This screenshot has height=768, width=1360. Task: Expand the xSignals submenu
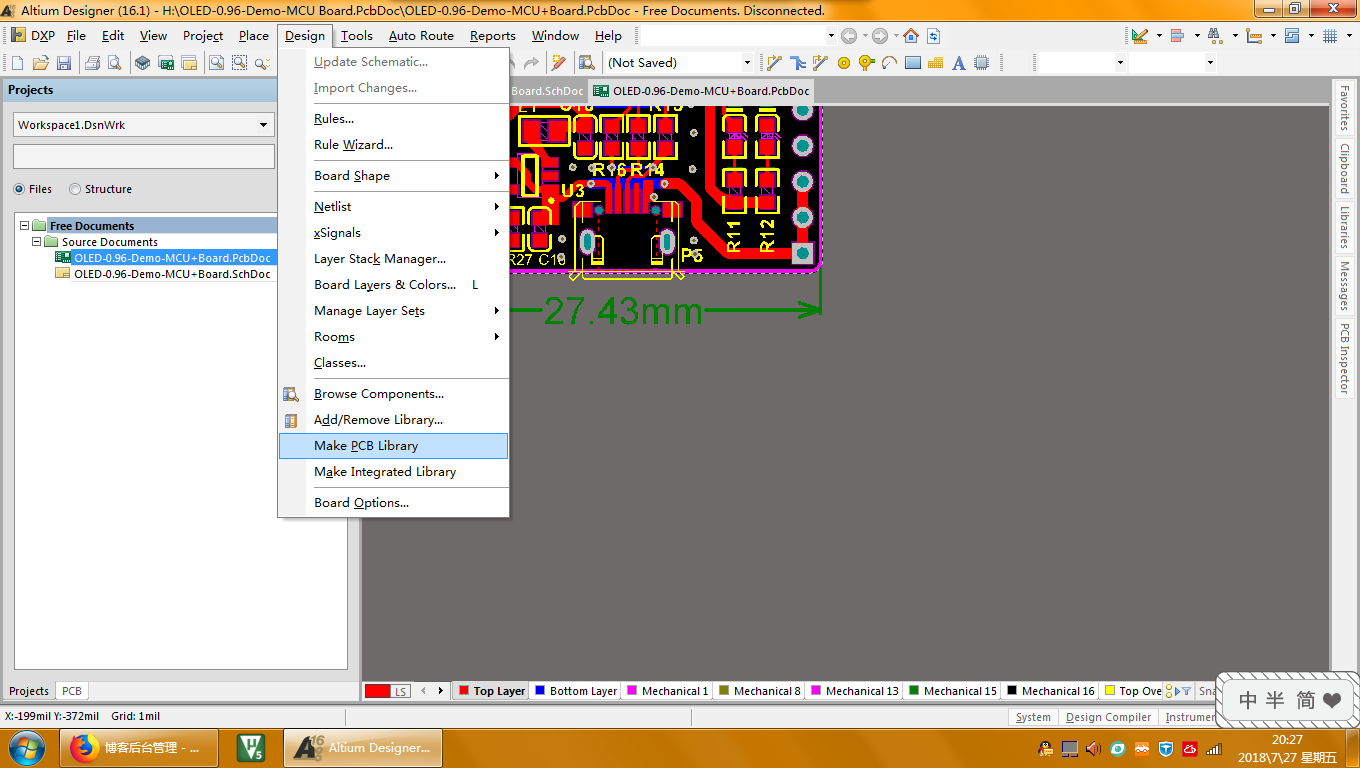(x=393, y=233)
